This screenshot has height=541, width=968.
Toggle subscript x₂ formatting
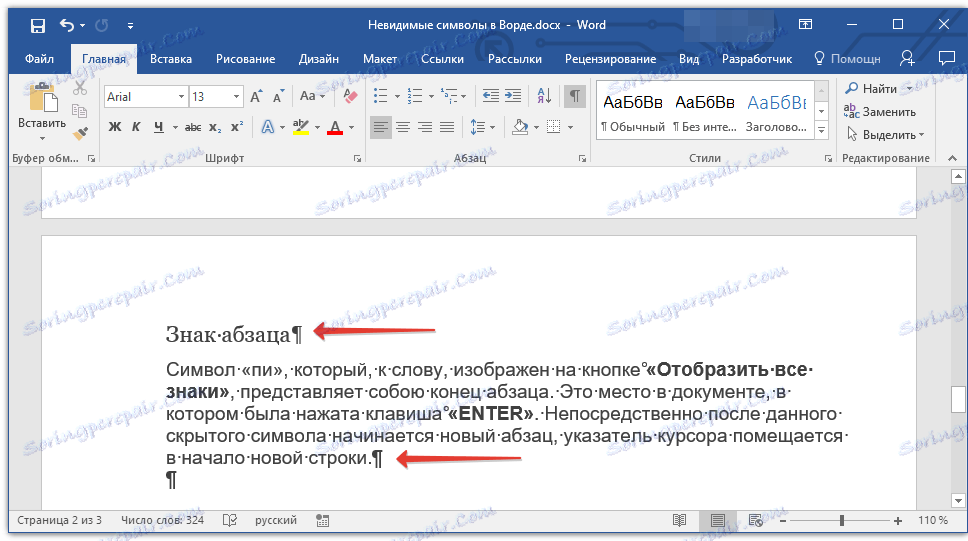tap(214, 127)
